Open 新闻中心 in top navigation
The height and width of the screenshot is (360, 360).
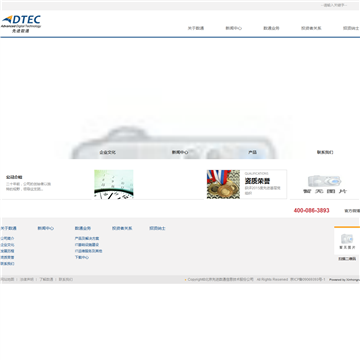(234, 28)
